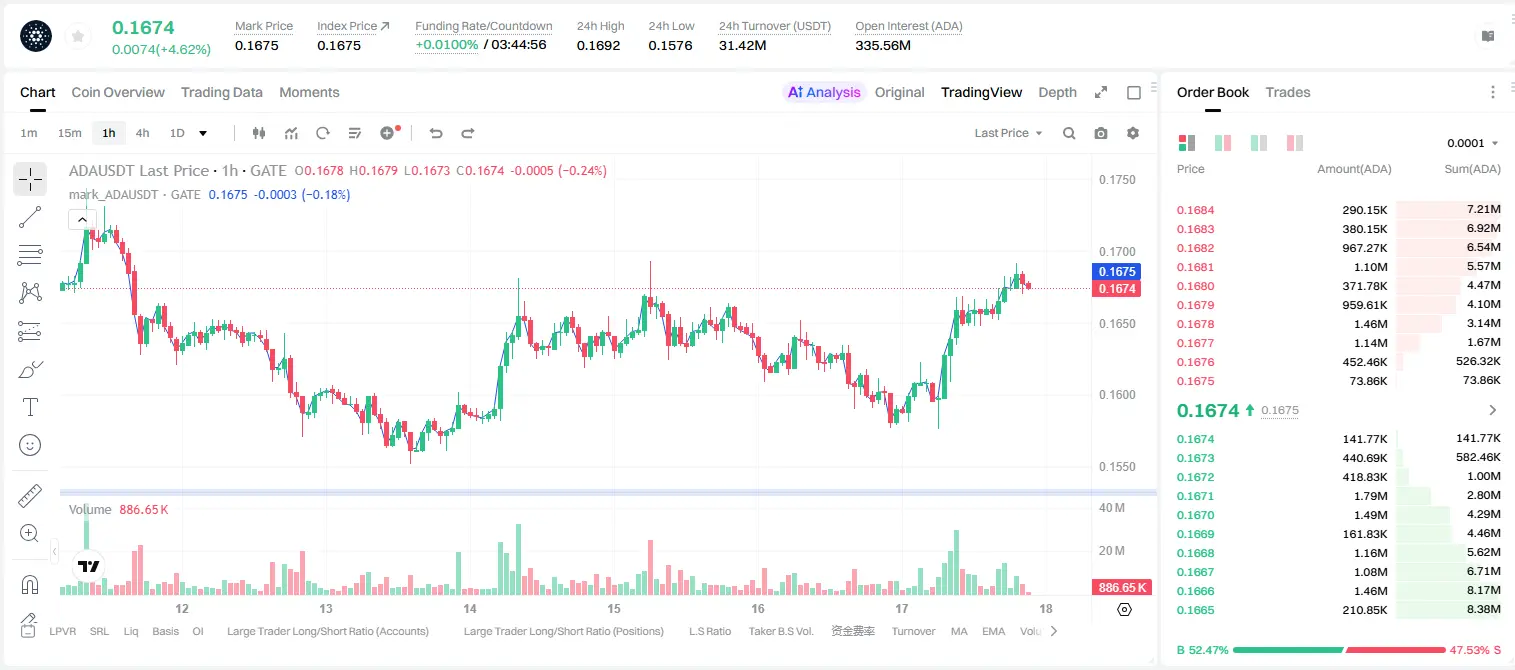Switch to the Trades tab
Image resolution: width=1515 pixels, height=670 pixels.
pos(1287,92)
